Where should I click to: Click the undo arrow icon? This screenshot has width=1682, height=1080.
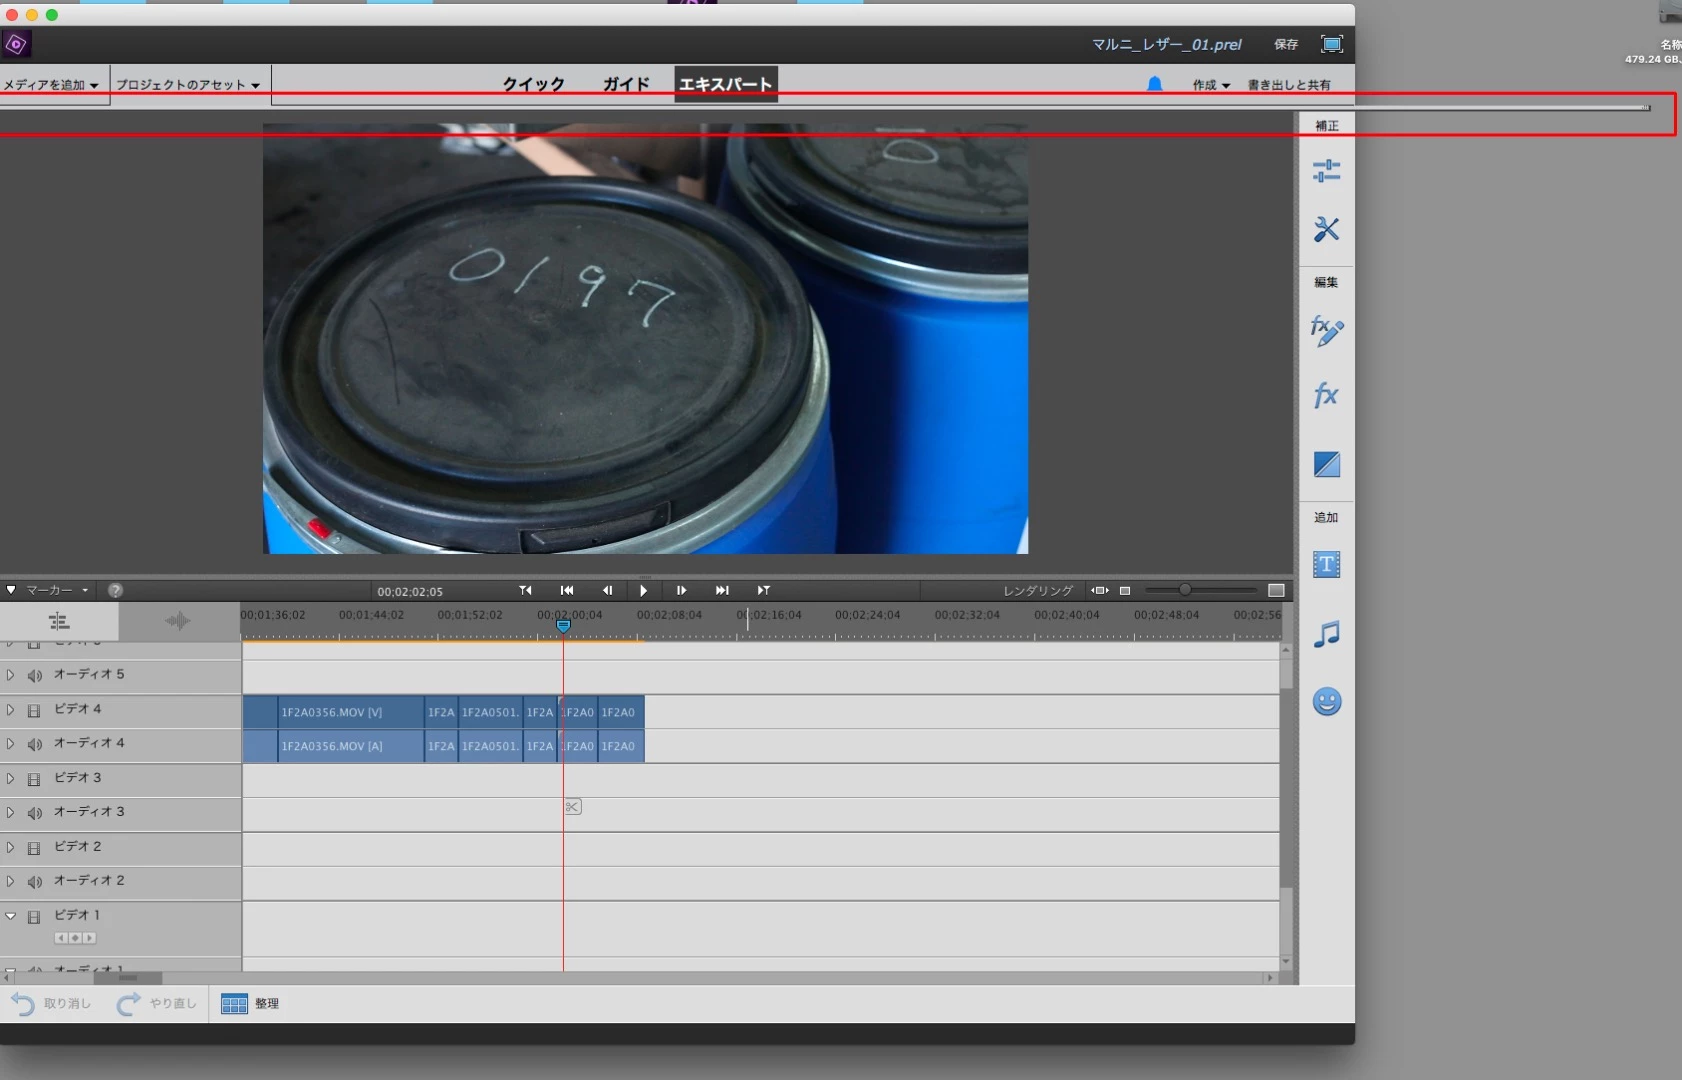coord(23,1004)
